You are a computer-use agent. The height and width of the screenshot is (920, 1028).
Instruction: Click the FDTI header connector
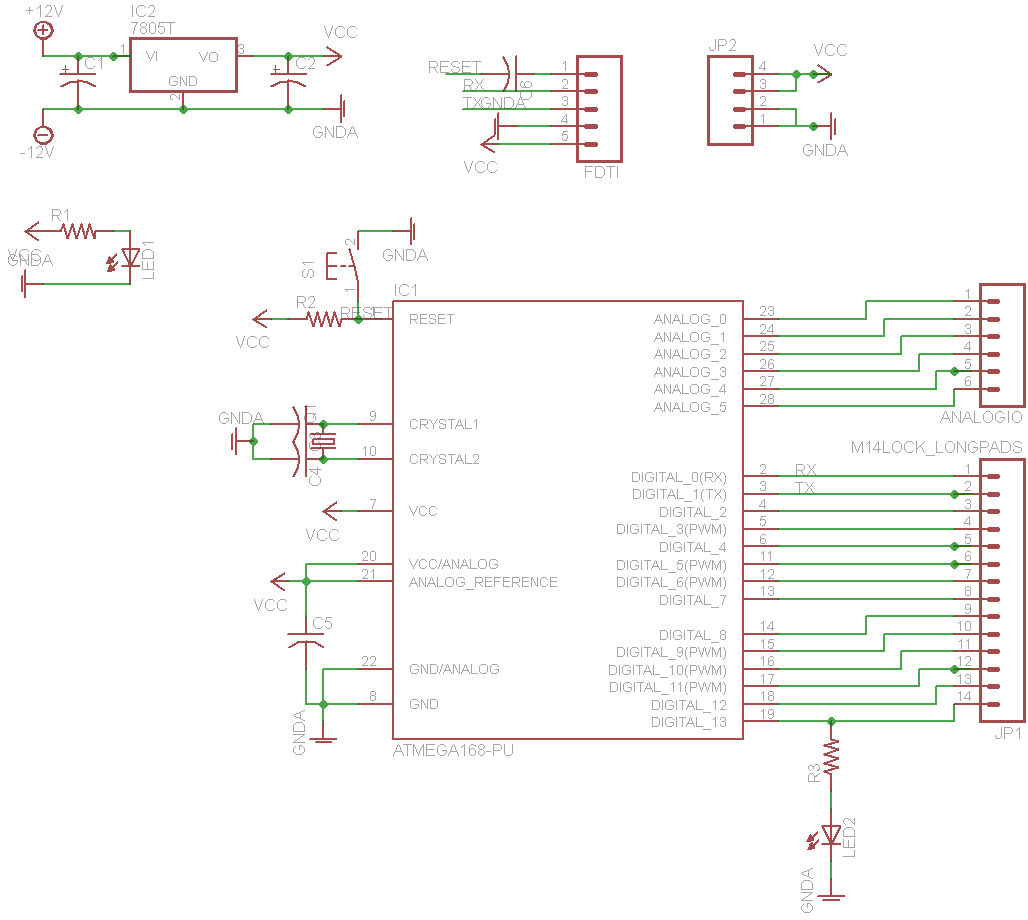click(x=600, y=108)
